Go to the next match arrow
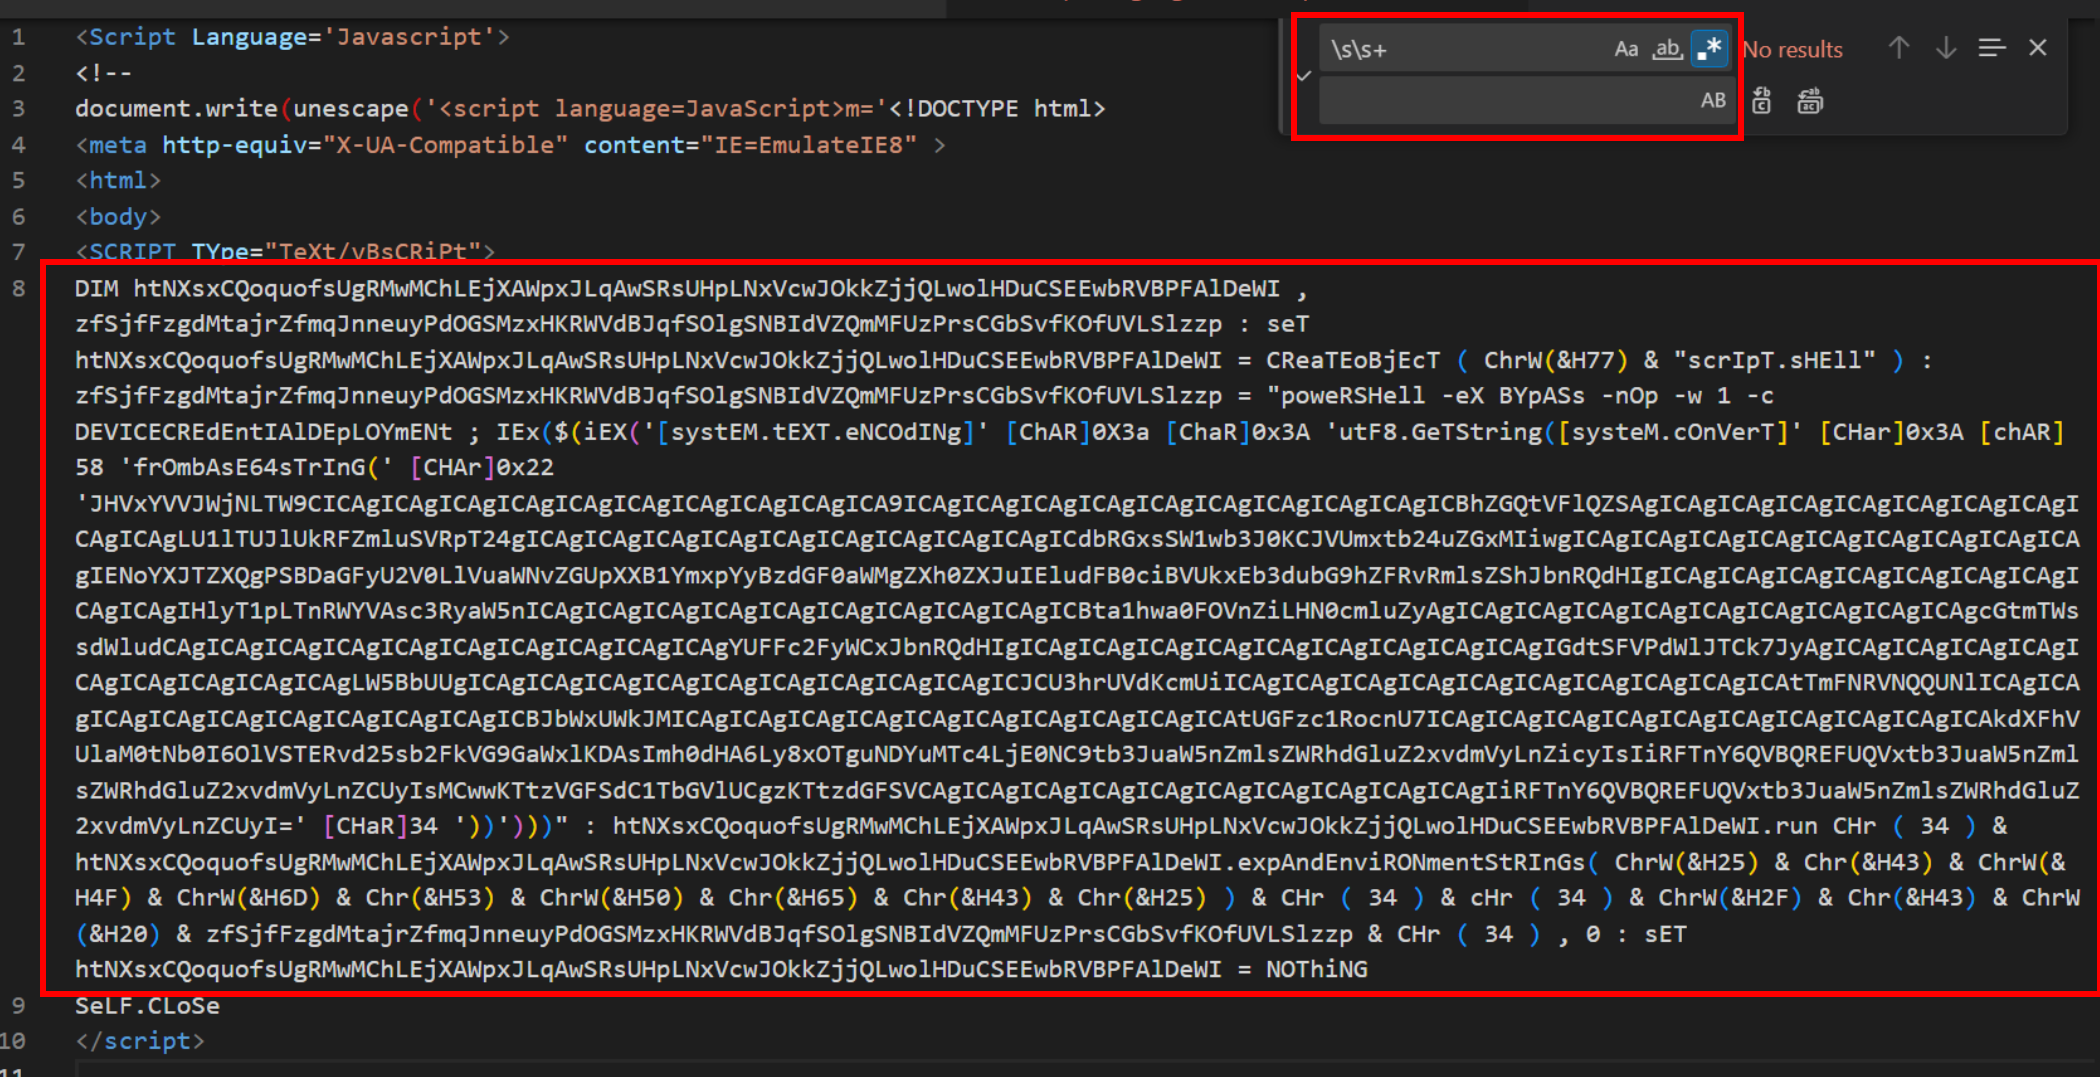2100x1077 pixels. tap(1946, 48)
